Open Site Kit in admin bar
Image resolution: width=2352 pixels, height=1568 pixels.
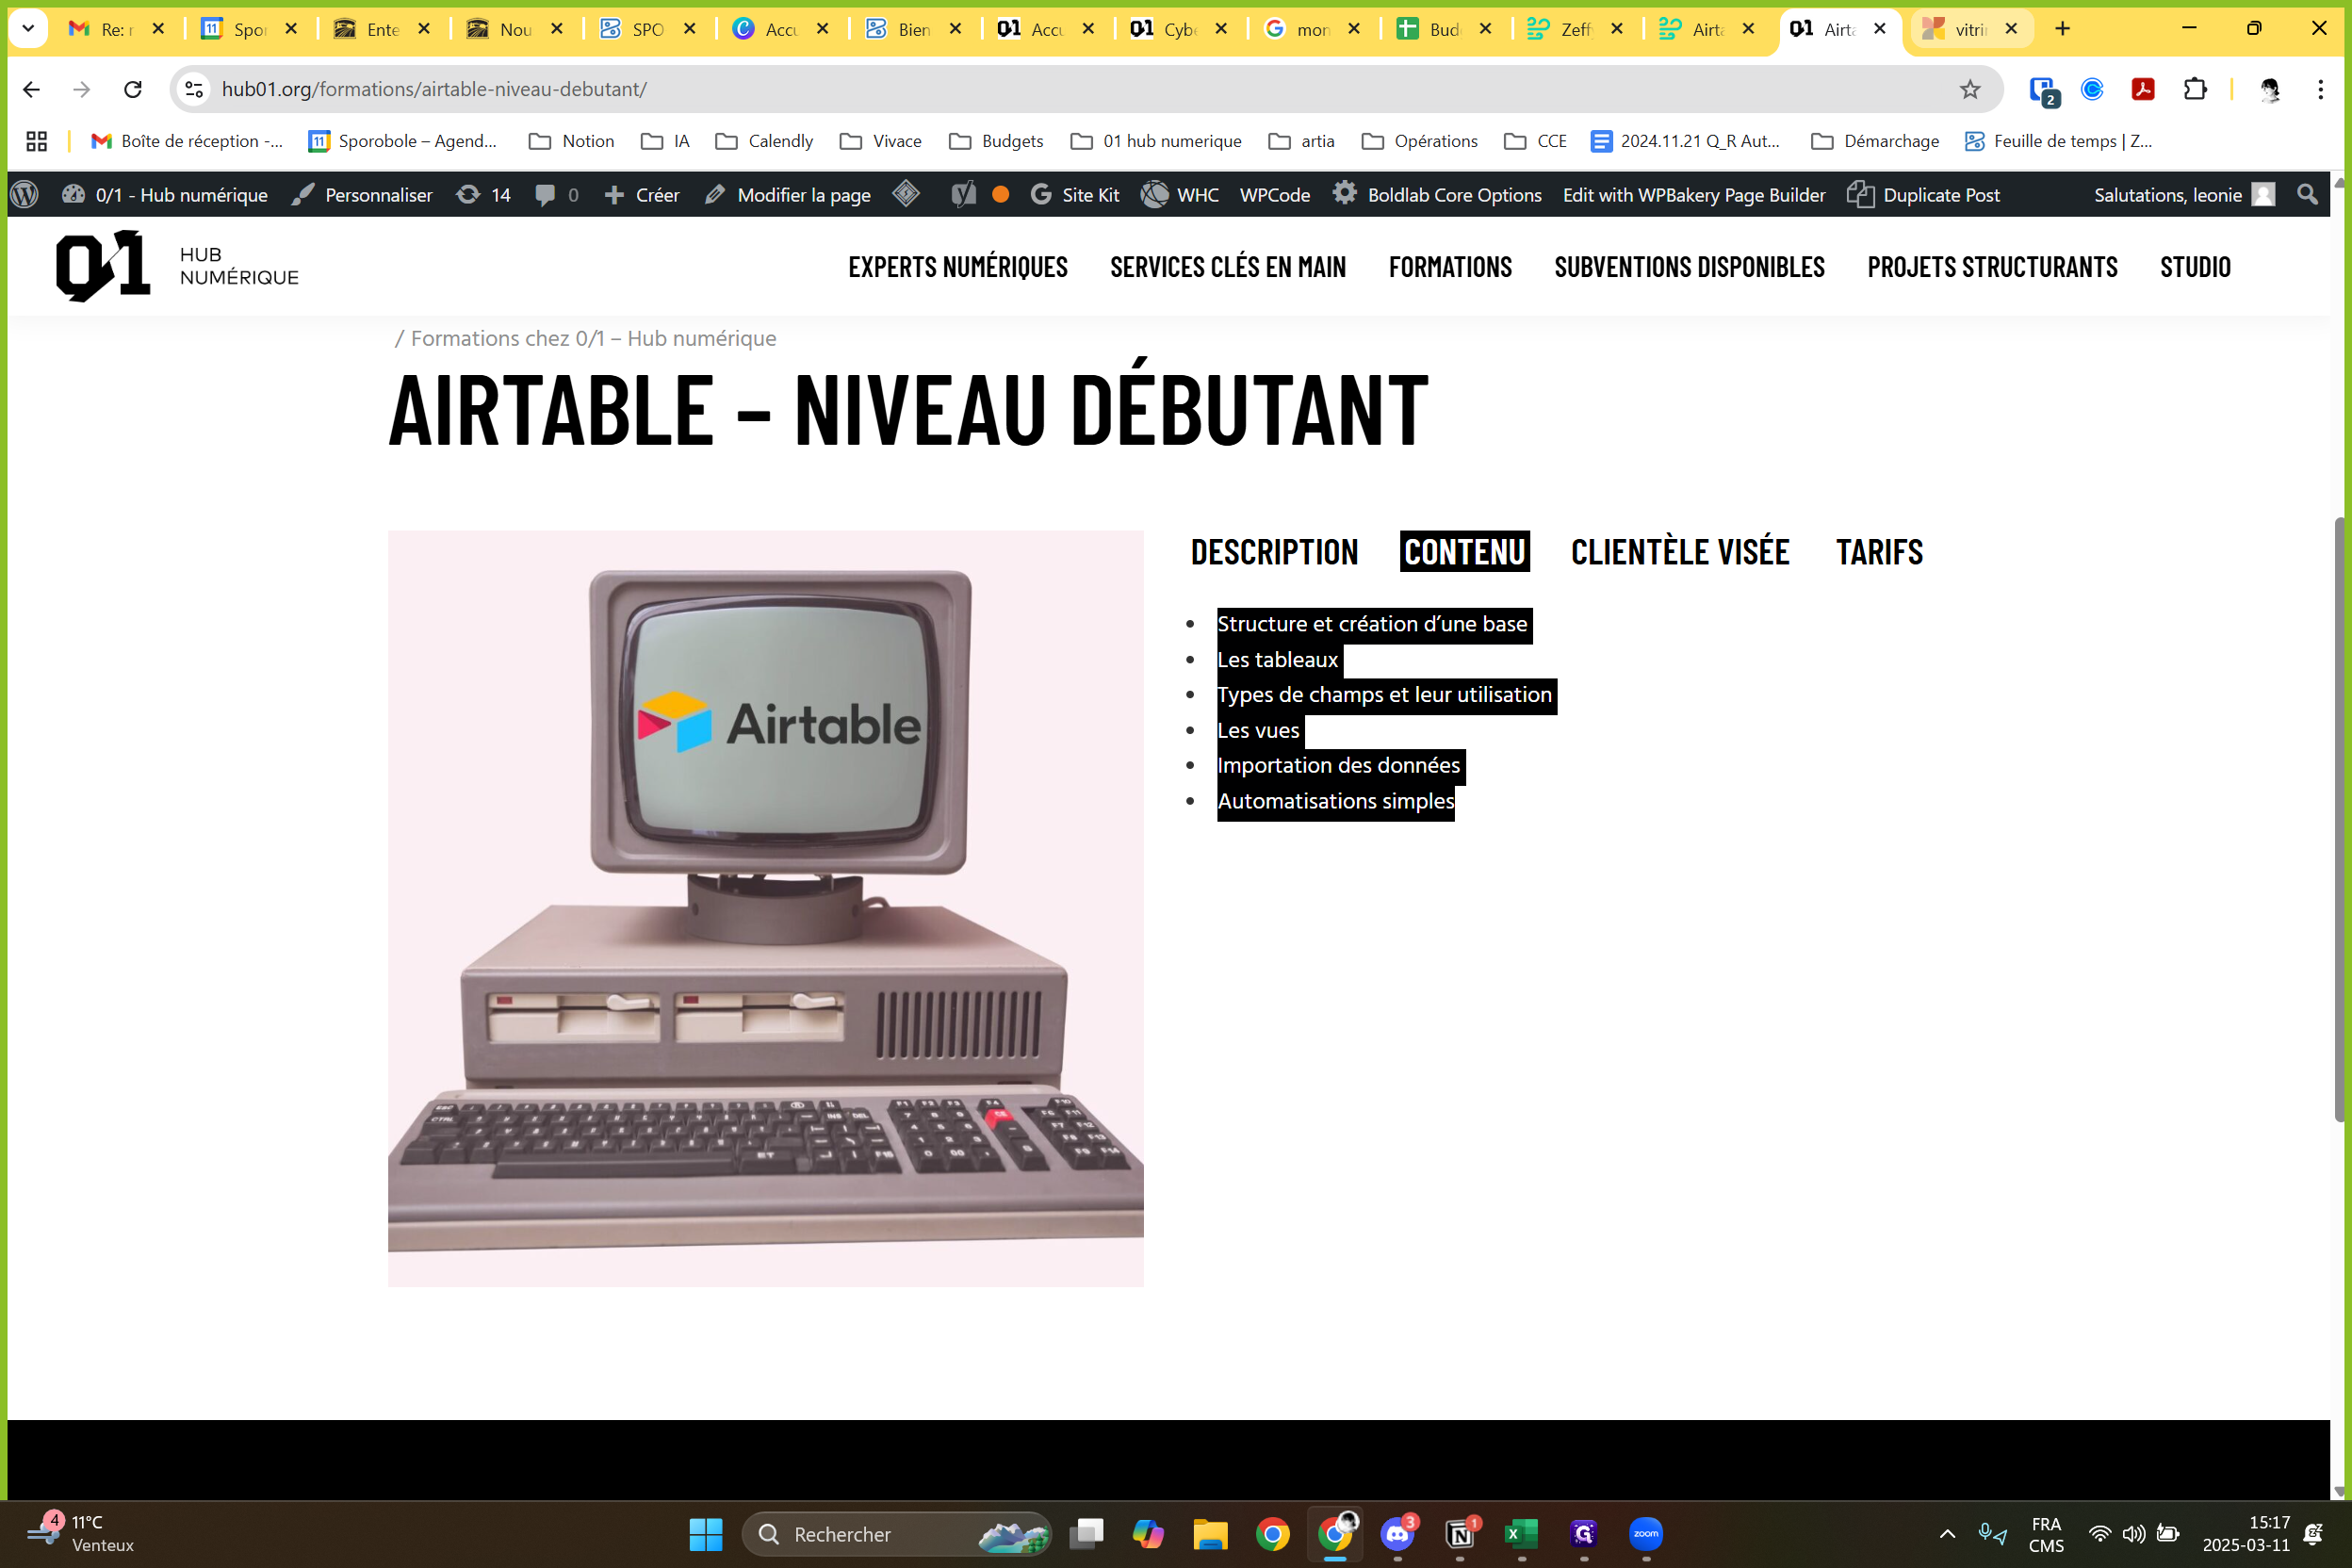click(1075, 195)
